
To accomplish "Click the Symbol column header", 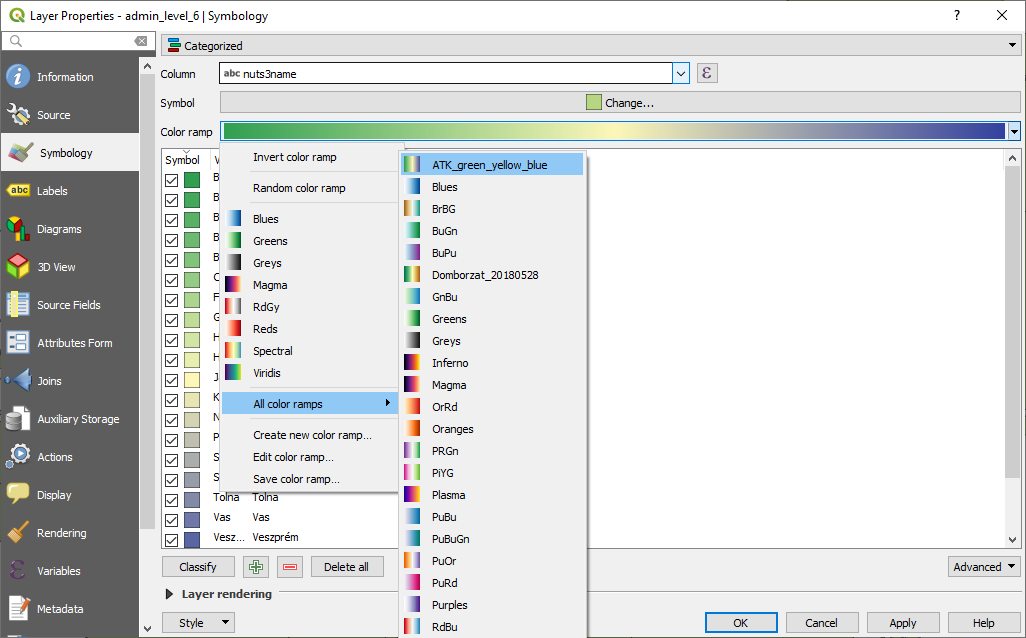I will 183,160.
